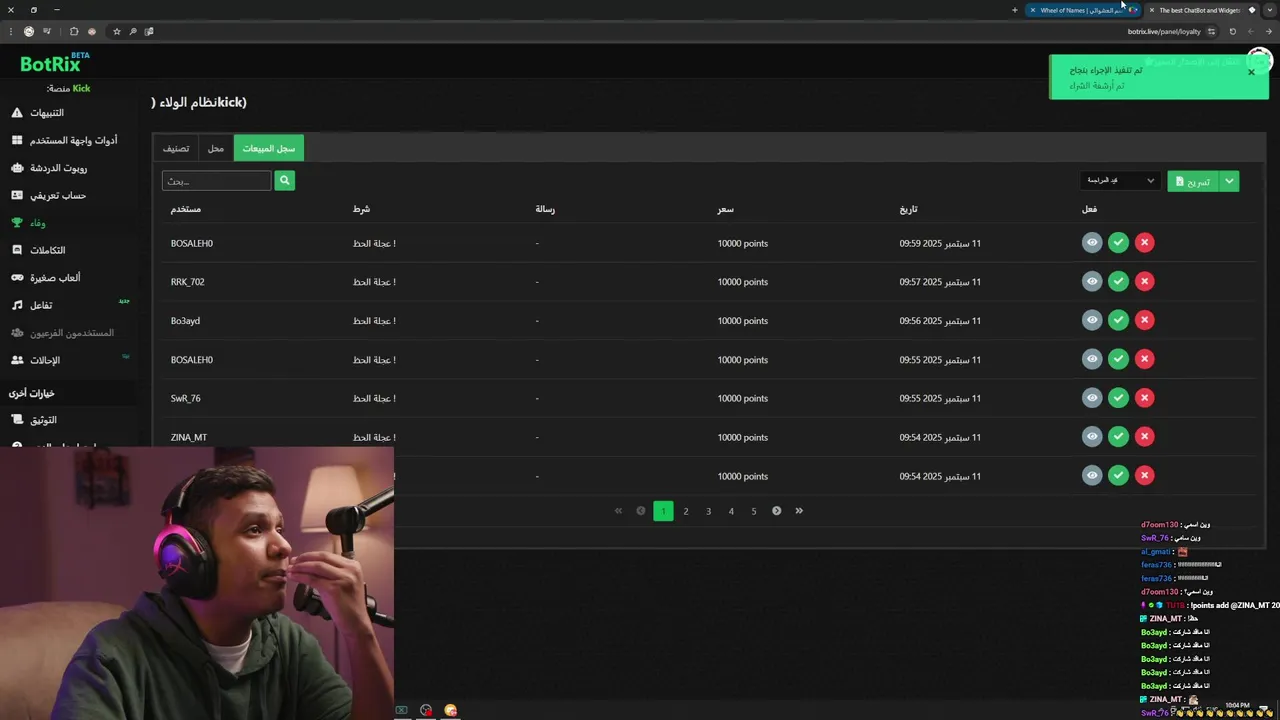
Task: Click the green search magnifier button
Action: (284, 180)
